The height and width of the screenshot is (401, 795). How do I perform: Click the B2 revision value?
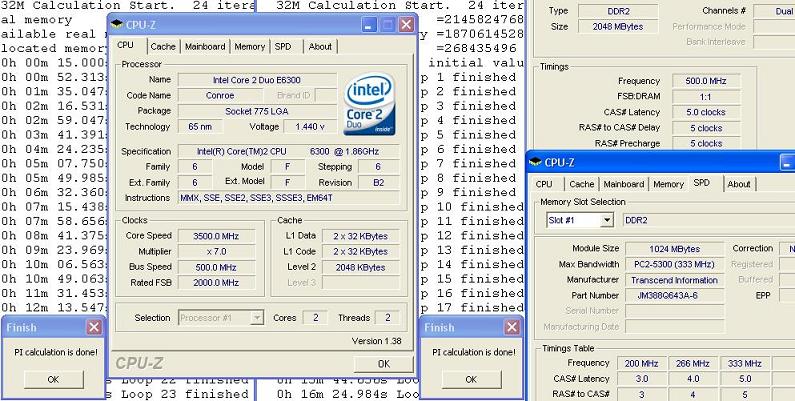click(379, 183)
